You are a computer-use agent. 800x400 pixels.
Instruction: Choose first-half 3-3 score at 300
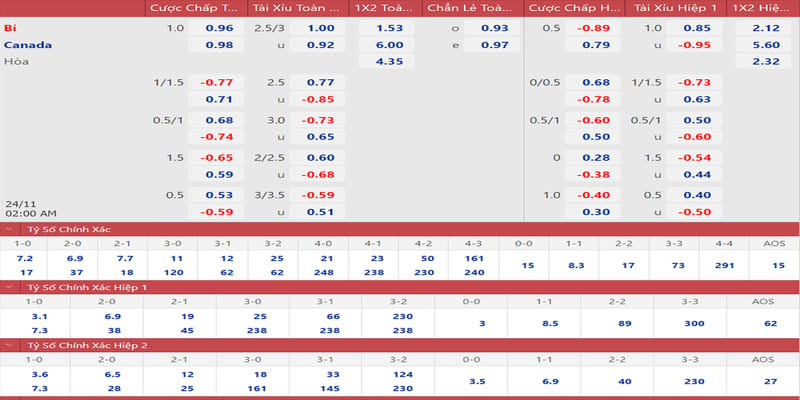(689, 323)
